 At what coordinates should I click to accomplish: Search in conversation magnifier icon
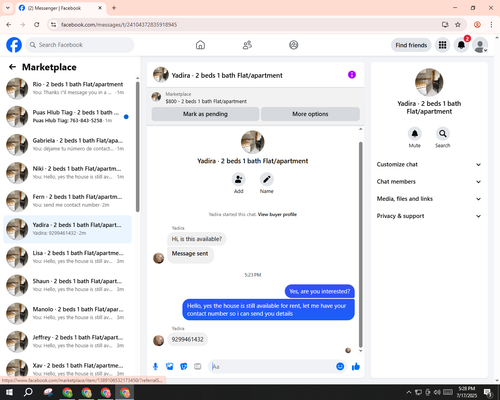443,134
